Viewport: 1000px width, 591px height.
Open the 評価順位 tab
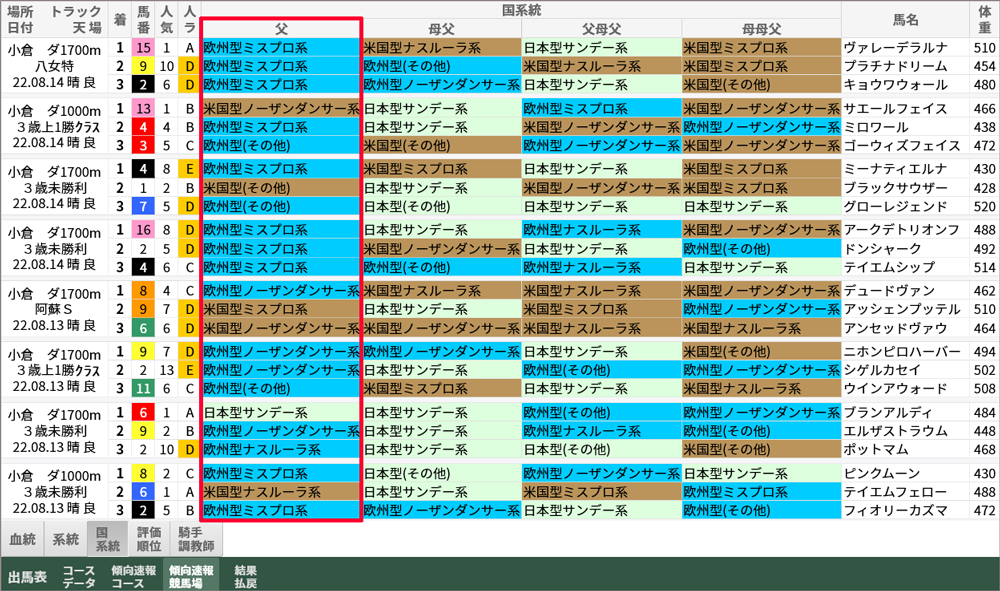click(x=149, y=539)
